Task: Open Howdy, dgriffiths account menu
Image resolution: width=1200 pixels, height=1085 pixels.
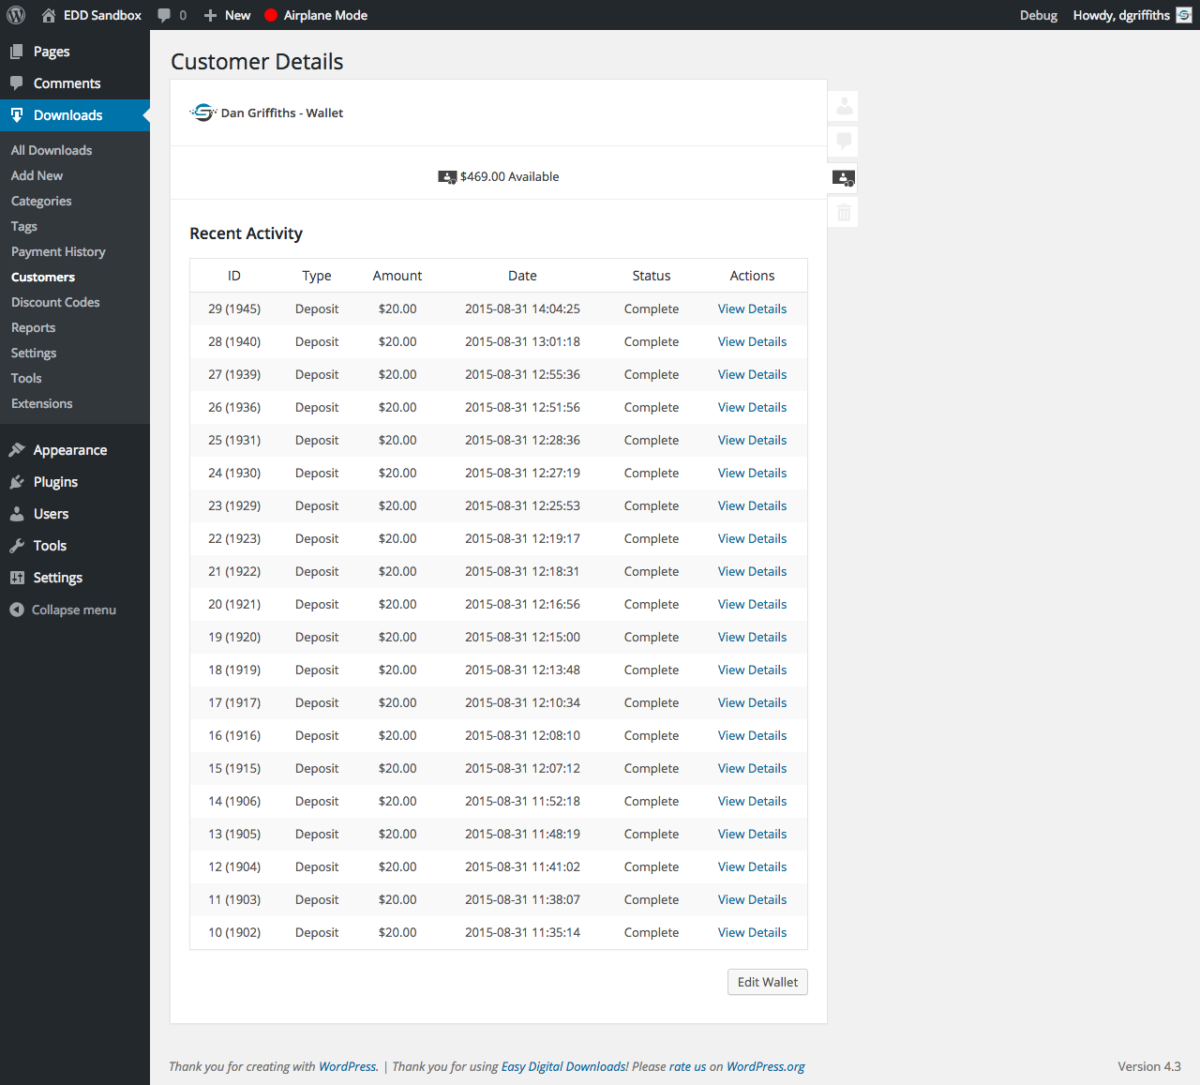Action: click(1121, 15)
